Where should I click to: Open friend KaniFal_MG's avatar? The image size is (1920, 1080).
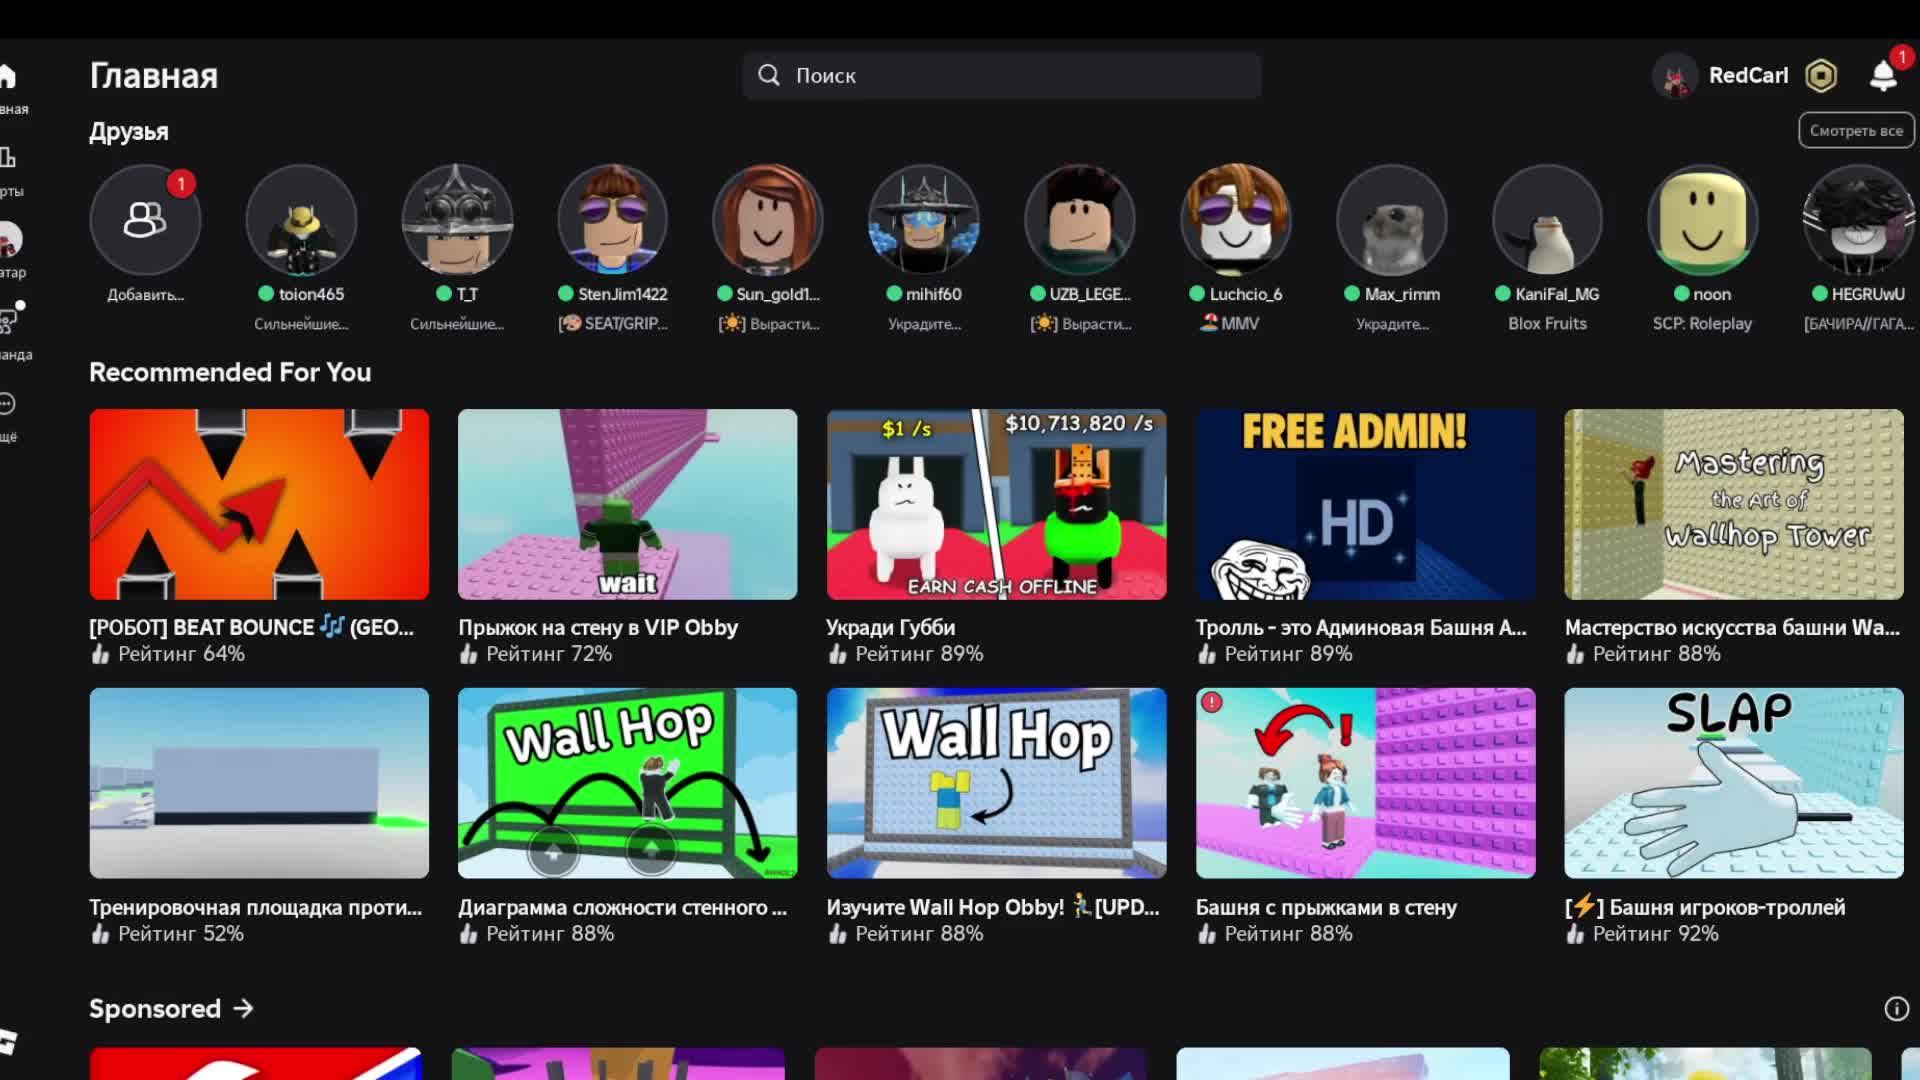[1547, 220]
